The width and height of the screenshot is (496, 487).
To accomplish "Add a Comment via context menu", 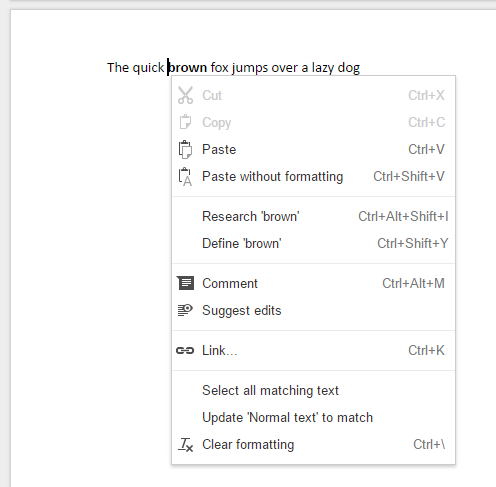I will 313,283.
